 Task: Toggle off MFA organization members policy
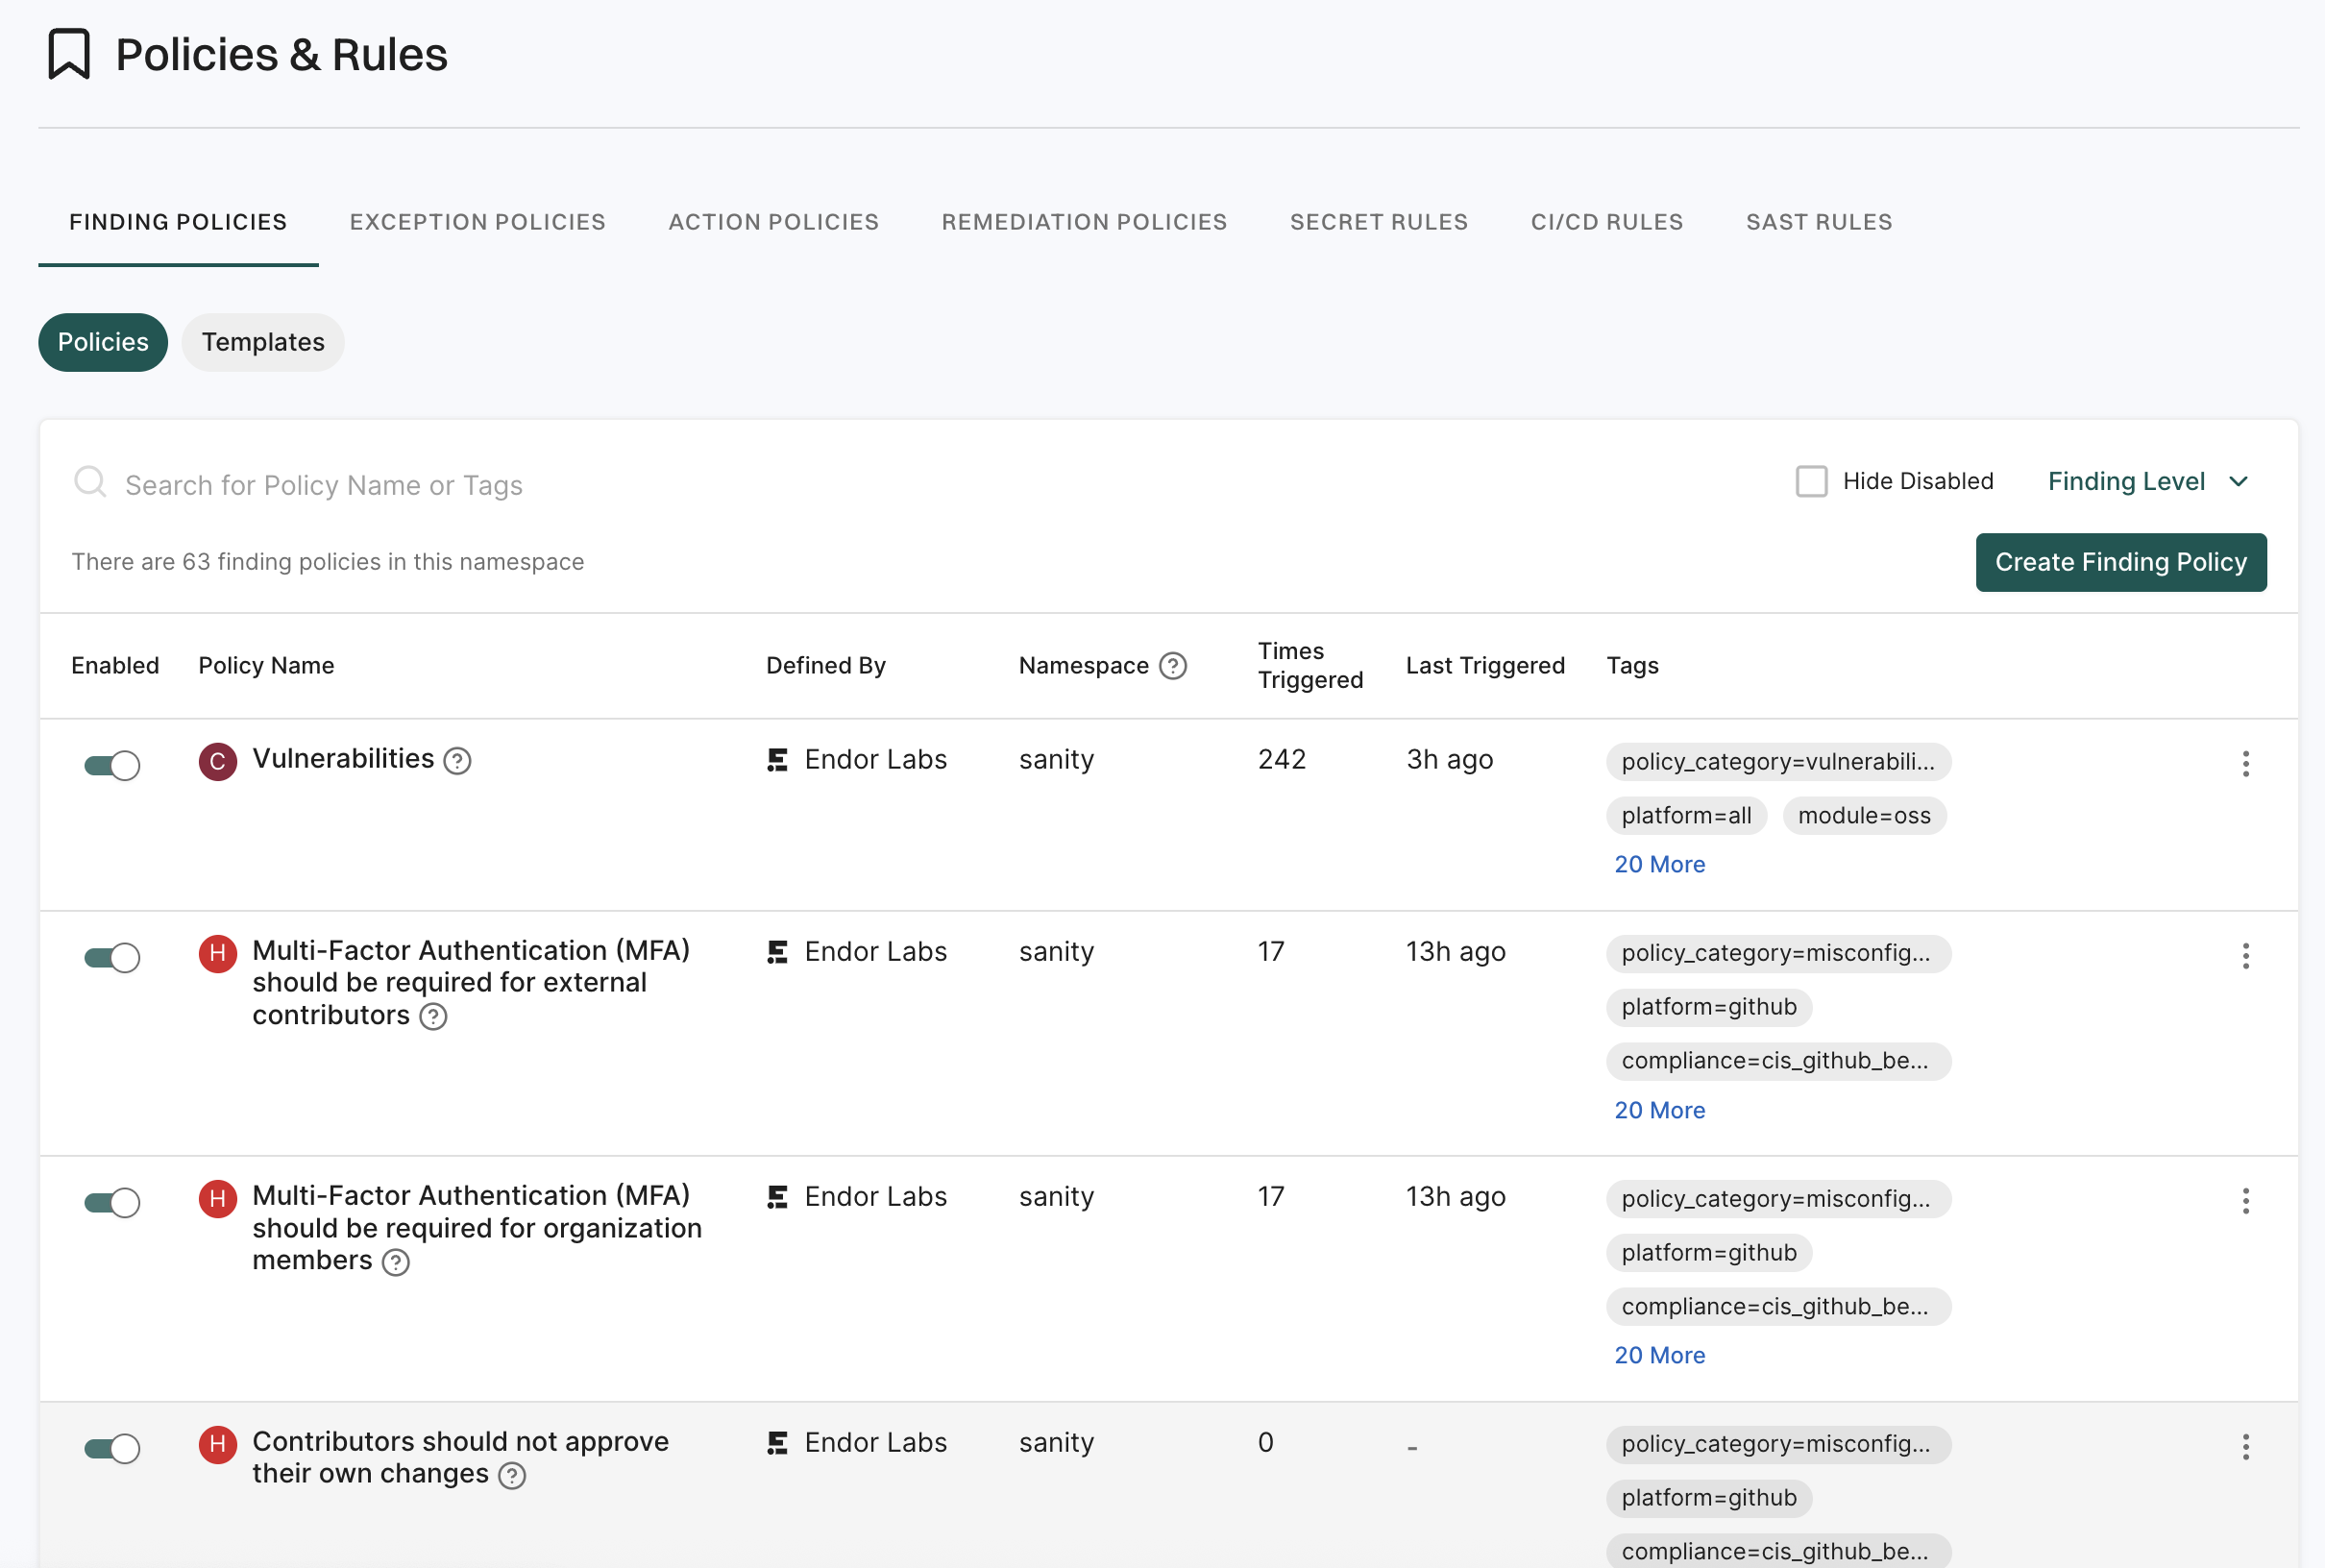(x=112, y=1203)
